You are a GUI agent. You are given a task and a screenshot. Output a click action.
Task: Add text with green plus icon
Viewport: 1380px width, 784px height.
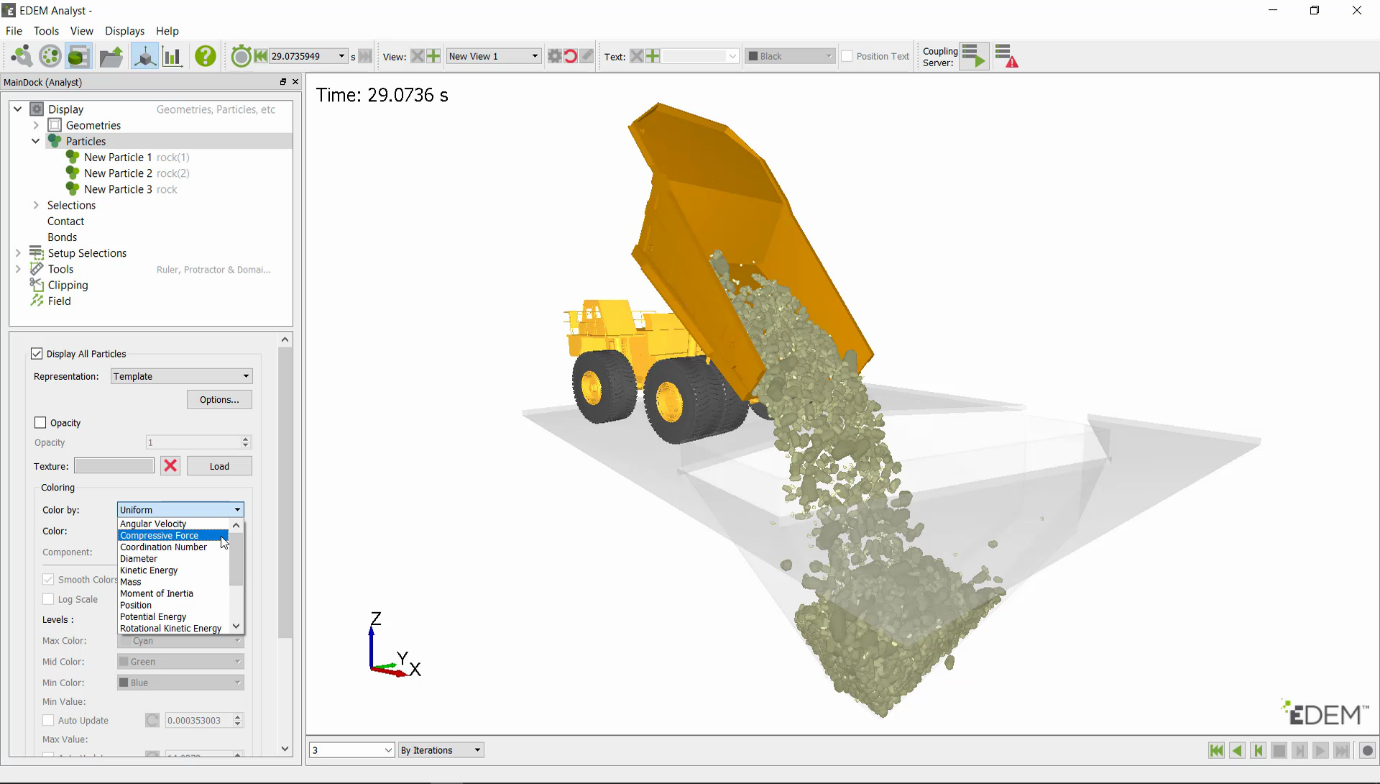click(x=652, y=56)
